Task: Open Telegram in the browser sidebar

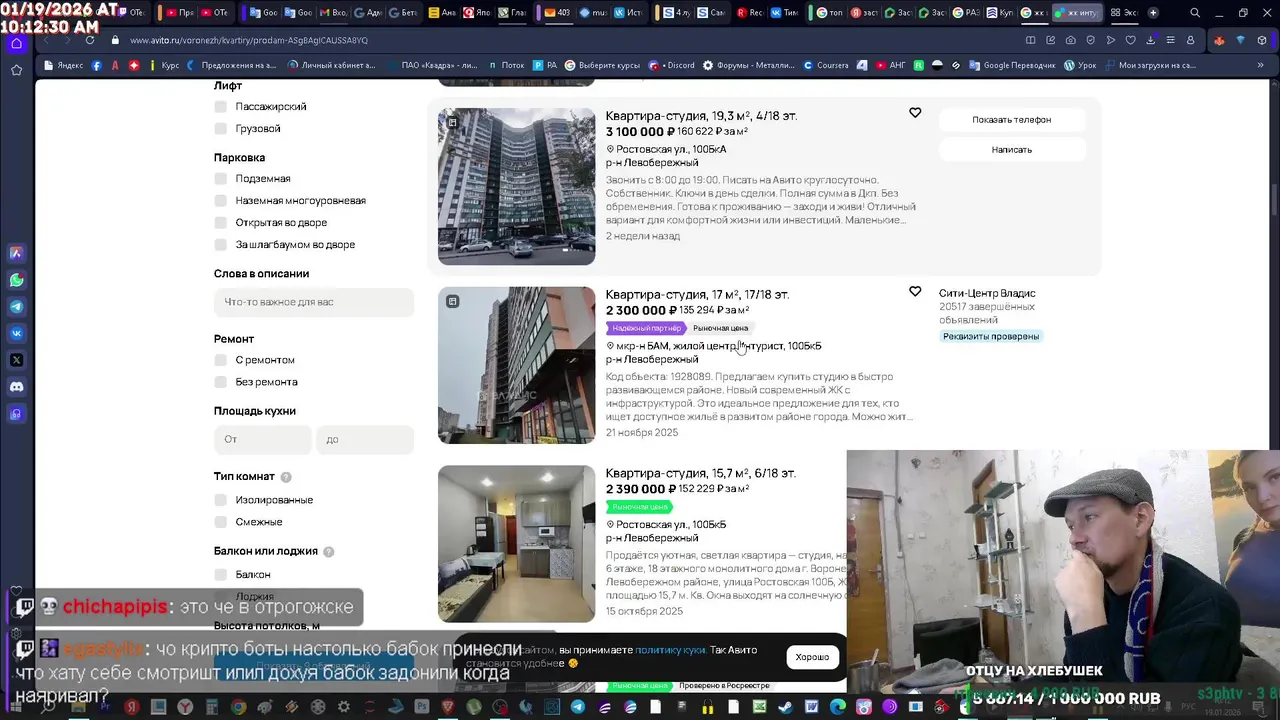Action: [x=16, y=307]
